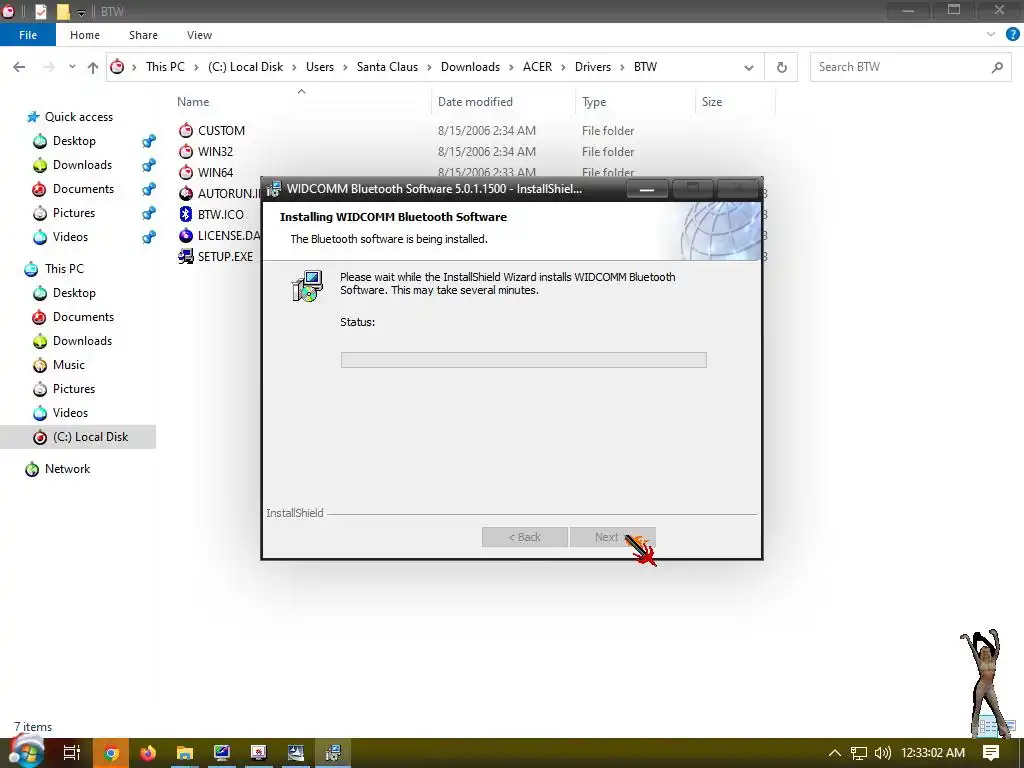Open the File menu
Image resolution: width=1024 pixels, height=768 pixels.
28,35
